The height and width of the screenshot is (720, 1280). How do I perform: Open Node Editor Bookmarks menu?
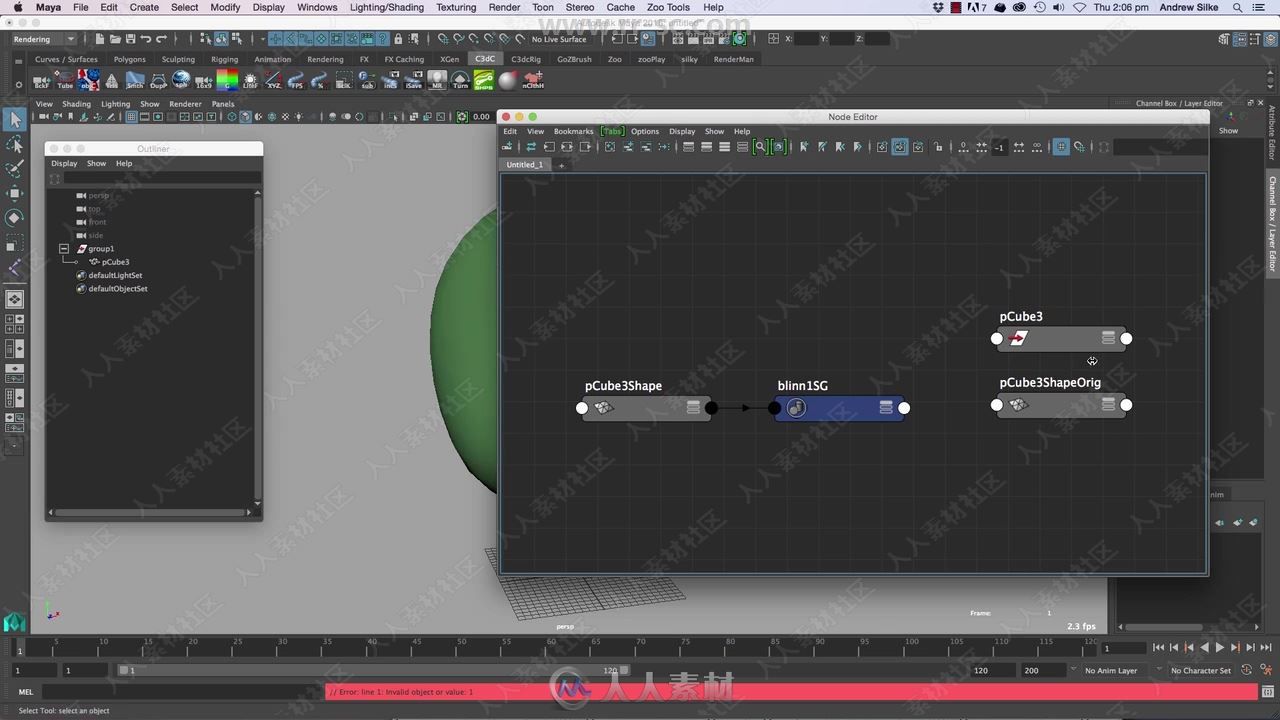(x=574, y=131)
